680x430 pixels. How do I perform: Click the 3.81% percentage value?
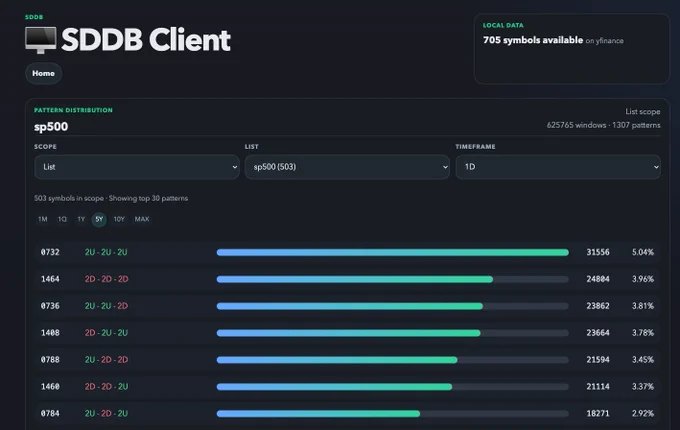[x=643, y=306]
